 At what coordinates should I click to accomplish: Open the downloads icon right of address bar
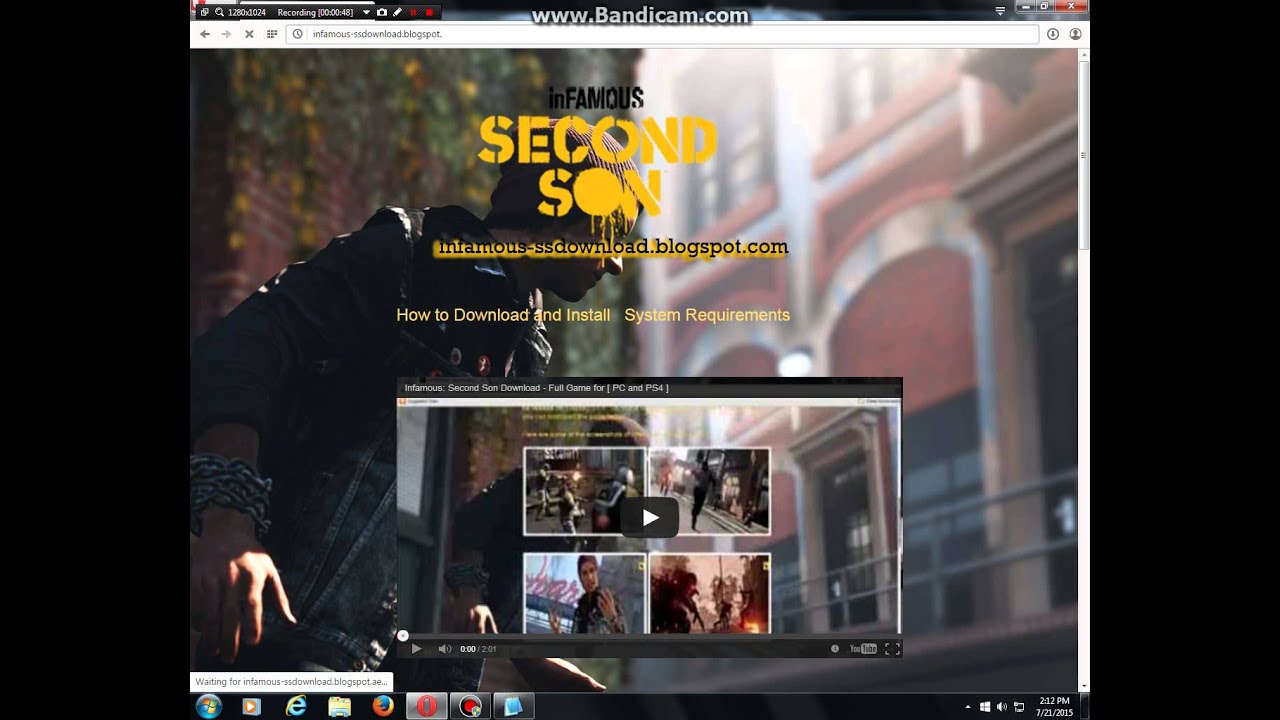pos(1053,34)
